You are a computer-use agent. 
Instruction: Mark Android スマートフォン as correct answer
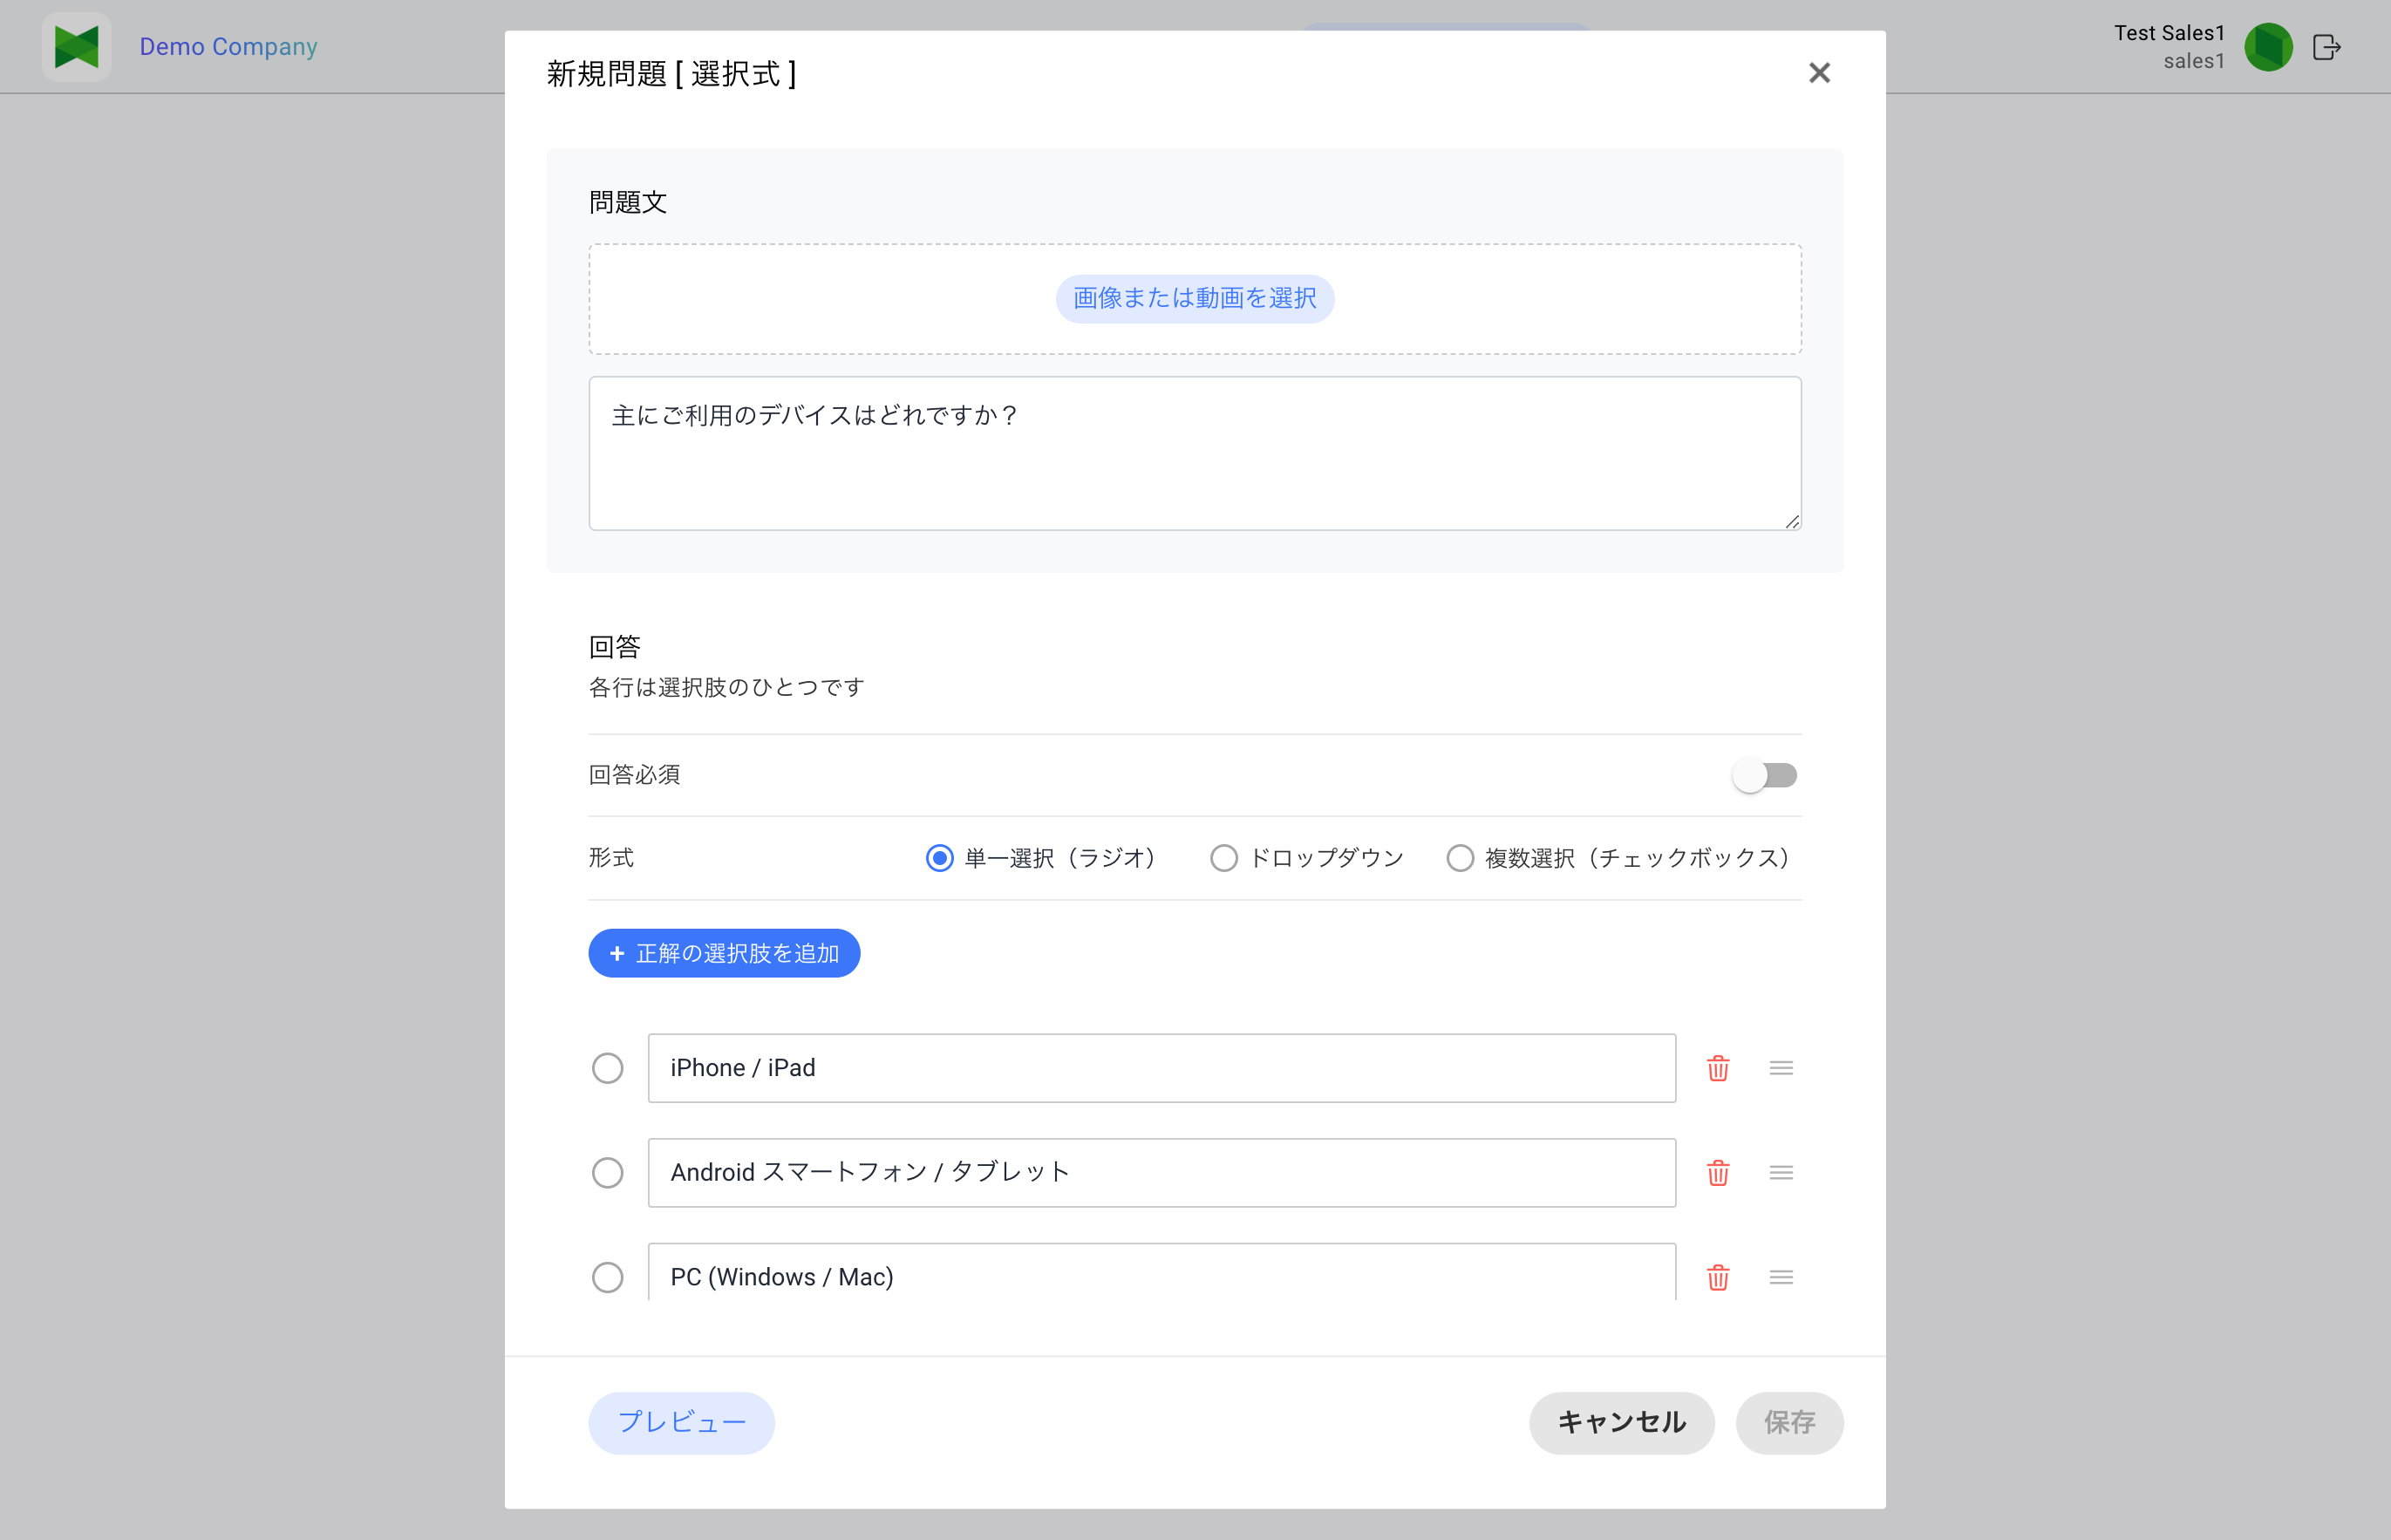coord(607,1172)
